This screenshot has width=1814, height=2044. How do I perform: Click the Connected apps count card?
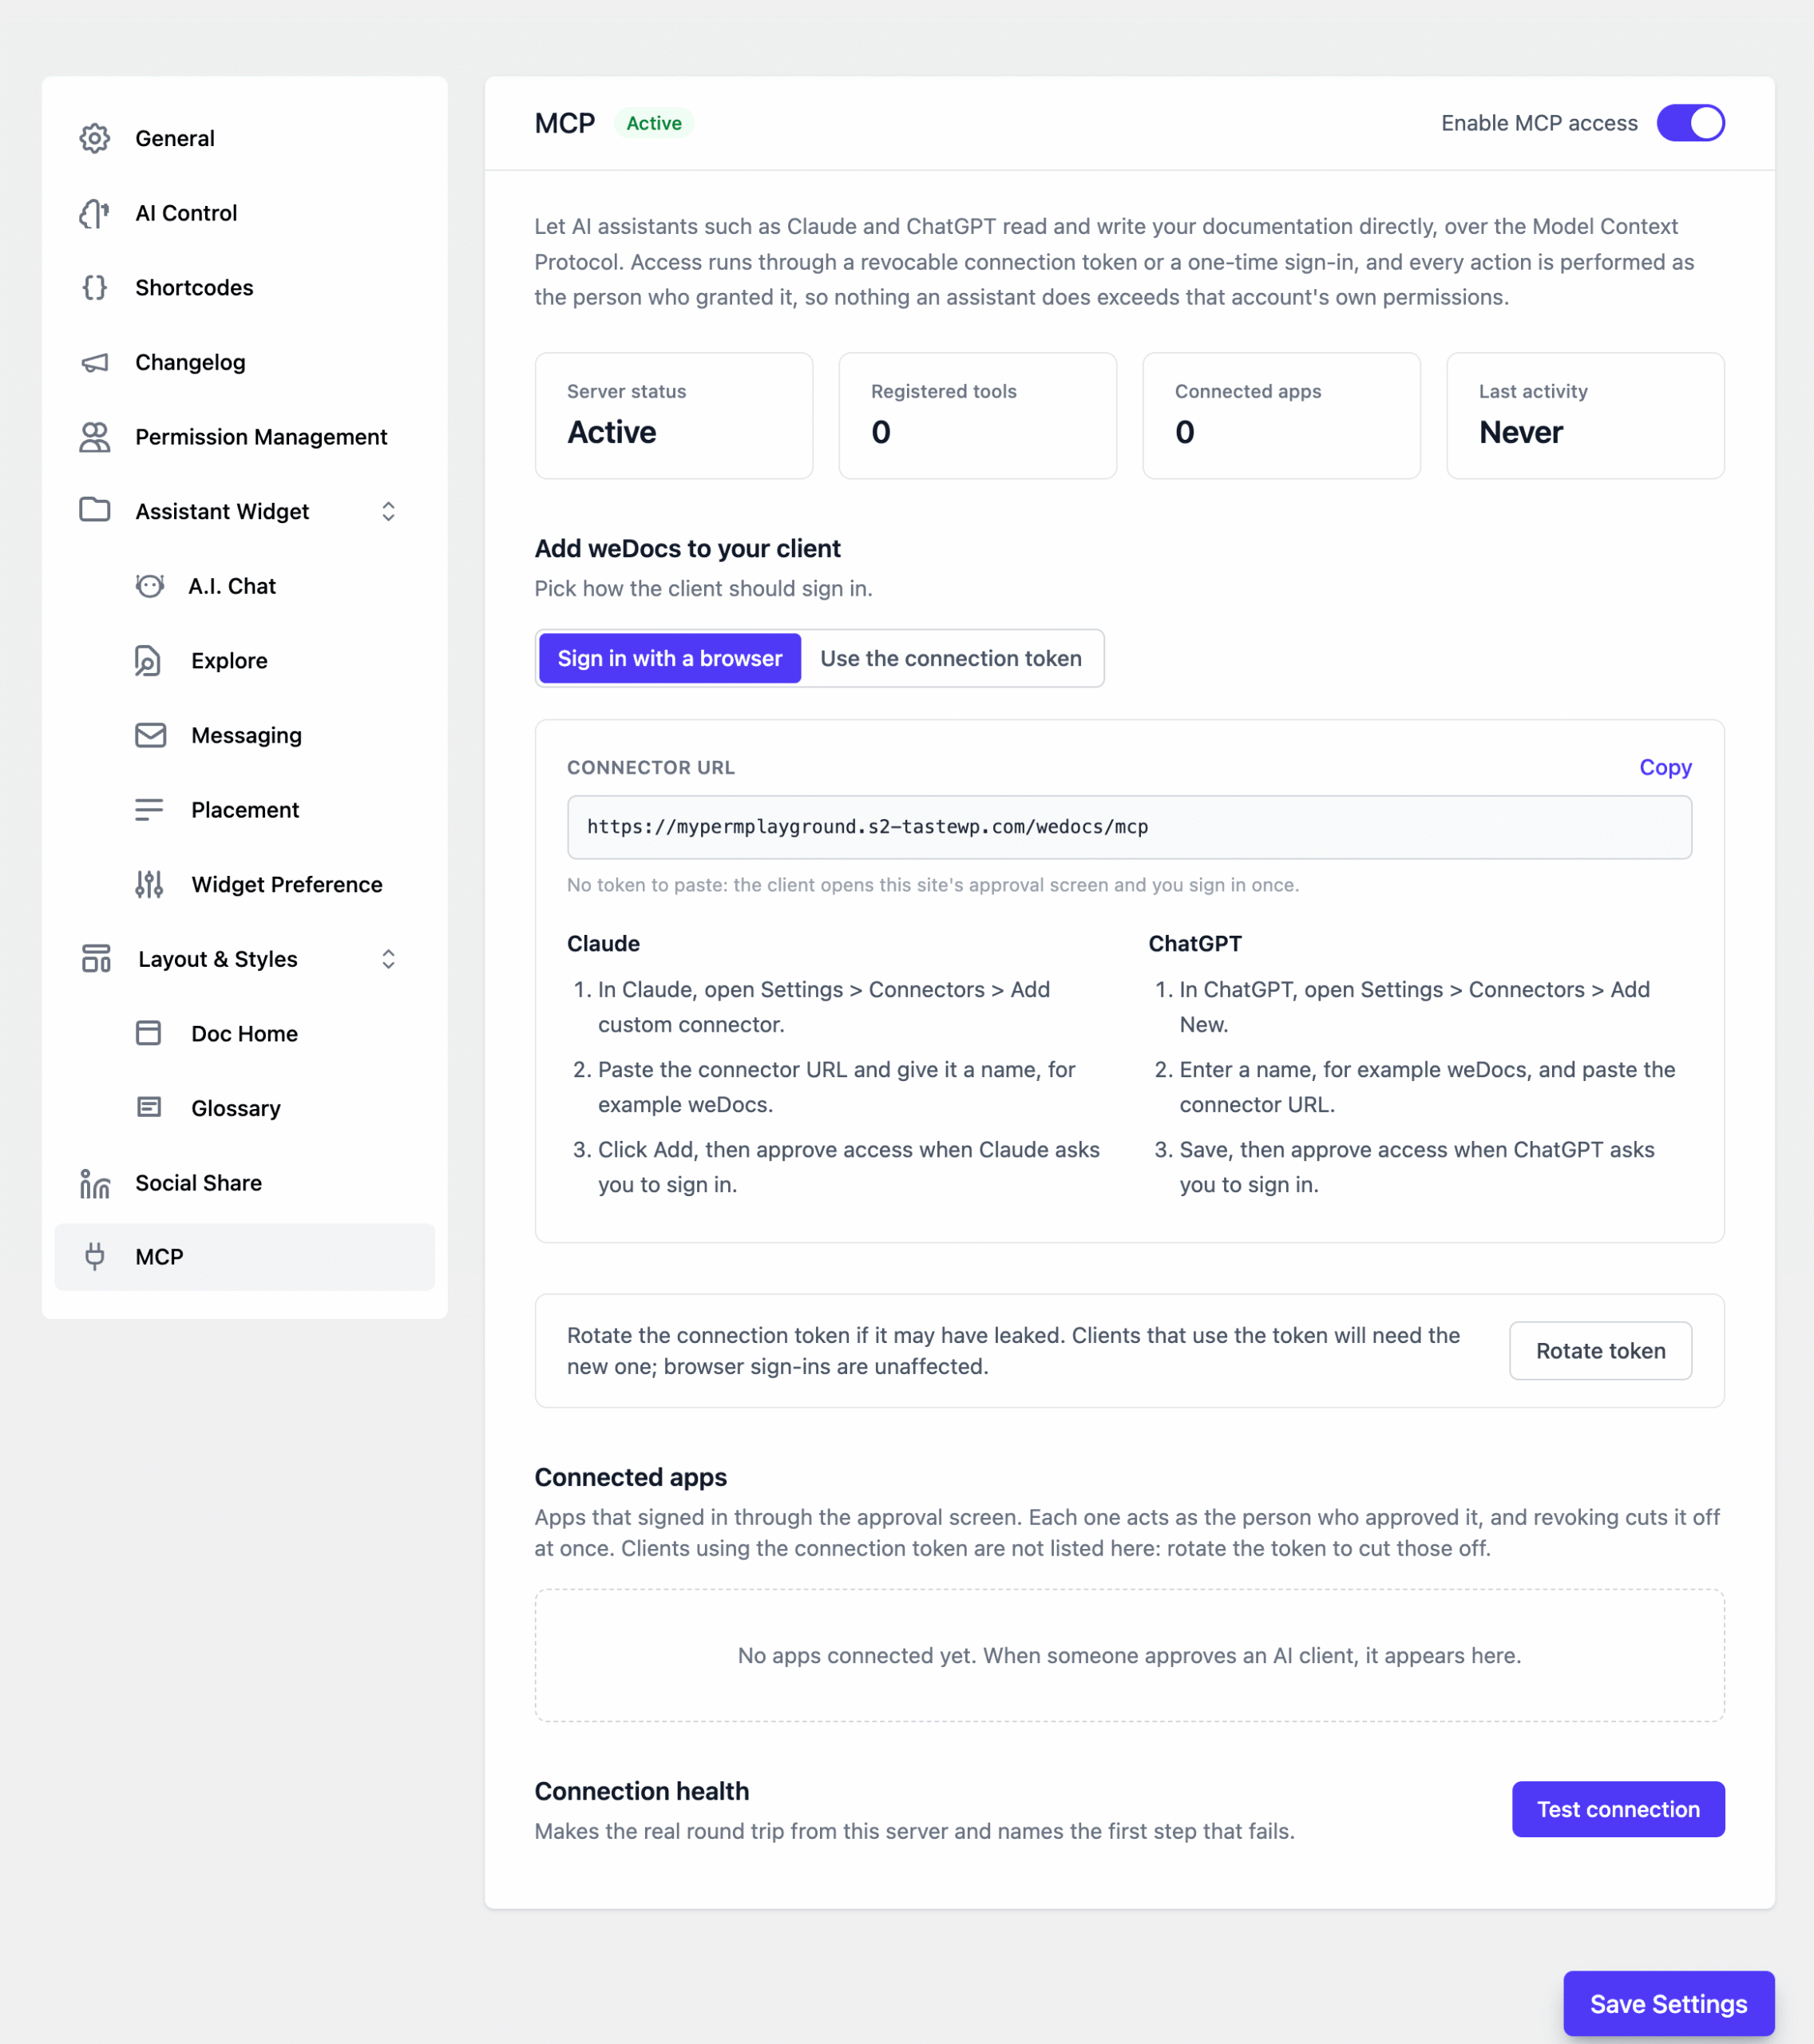click(x=1282, y=415)
